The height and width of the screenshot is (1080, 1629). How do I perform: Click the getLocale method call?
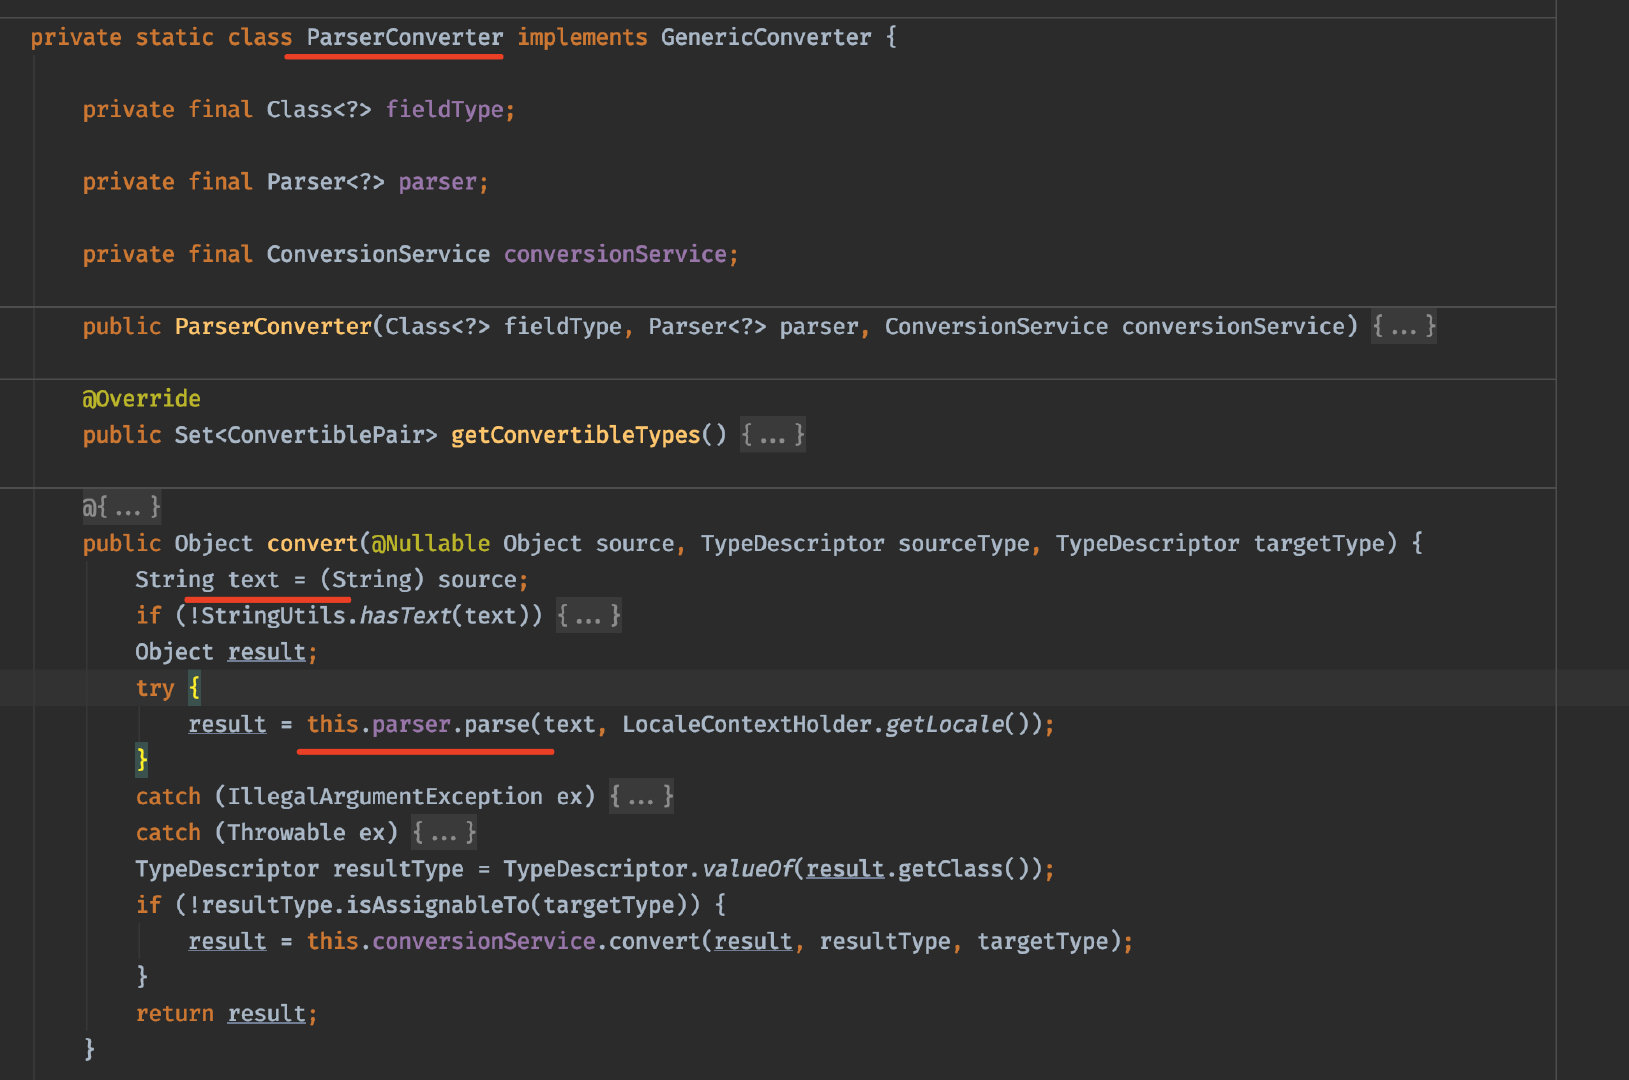point(943,724)
